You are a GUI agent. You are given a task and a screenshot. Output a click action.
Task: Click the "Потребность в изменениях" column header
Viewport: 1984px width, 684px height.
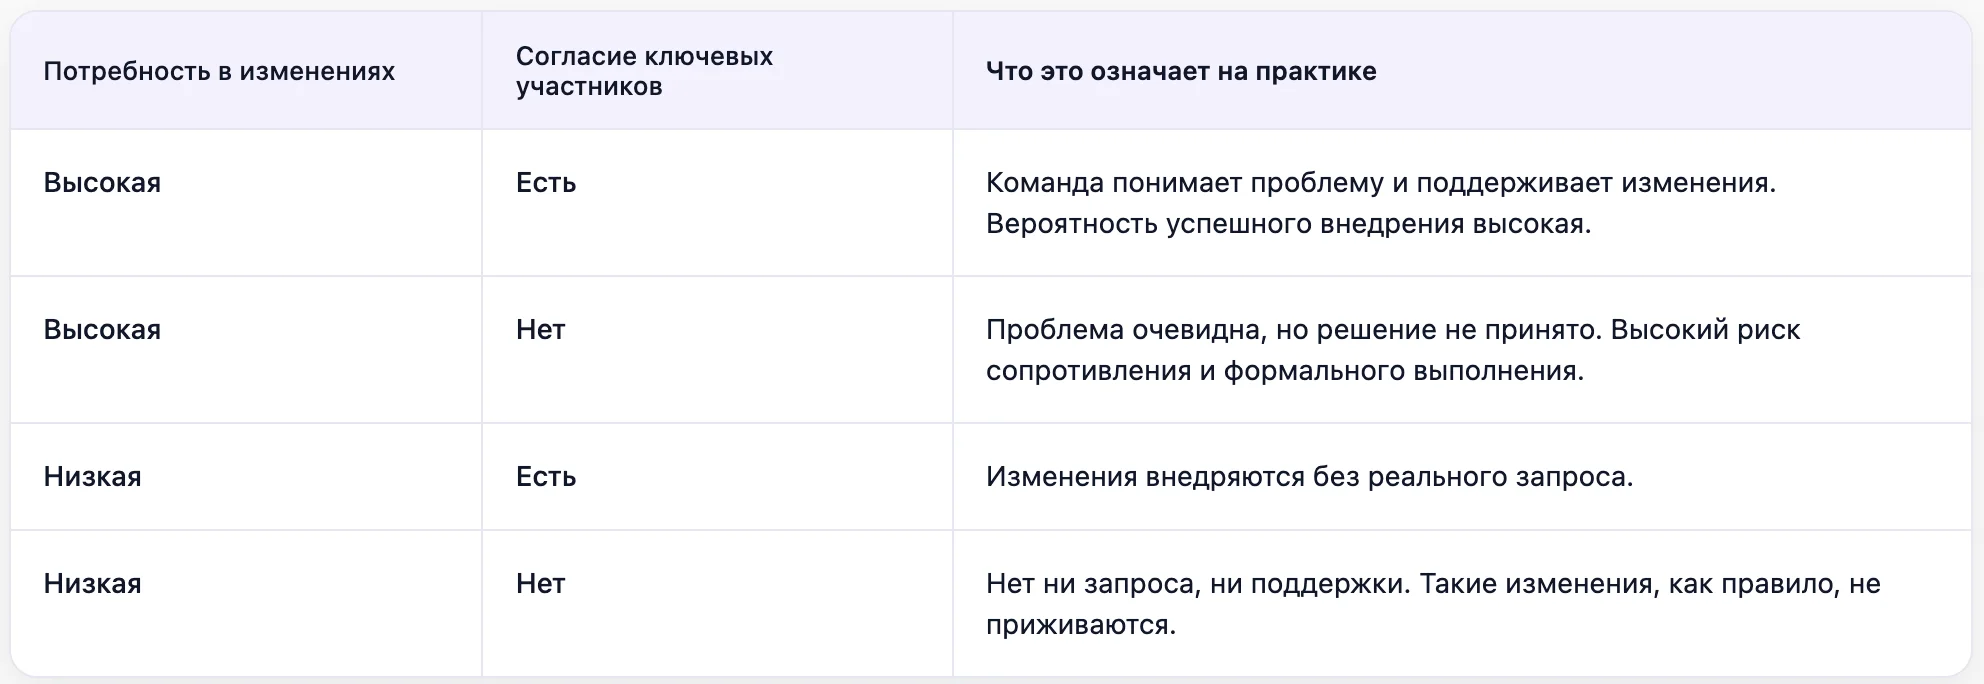(x=219, y=71)
